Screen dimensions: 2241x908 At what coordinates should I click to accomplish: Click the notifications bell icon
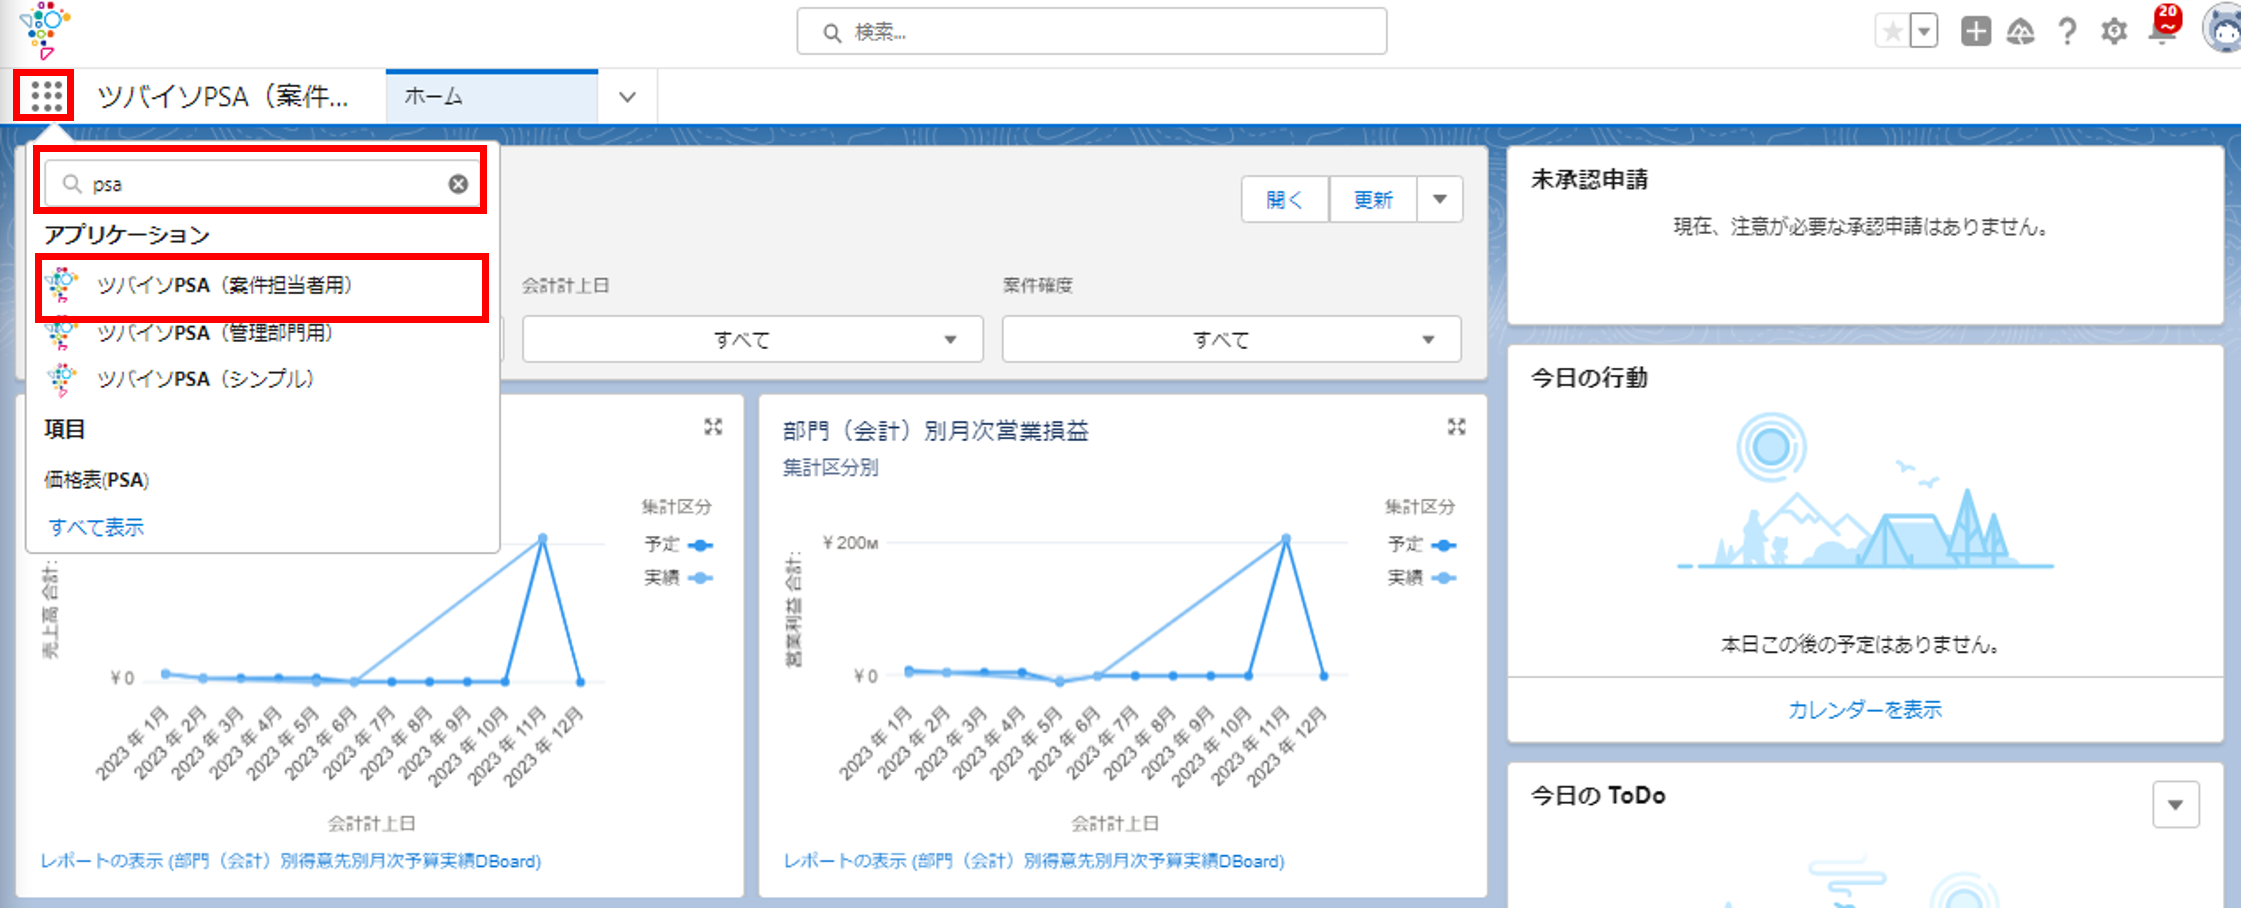(2163, 30)
